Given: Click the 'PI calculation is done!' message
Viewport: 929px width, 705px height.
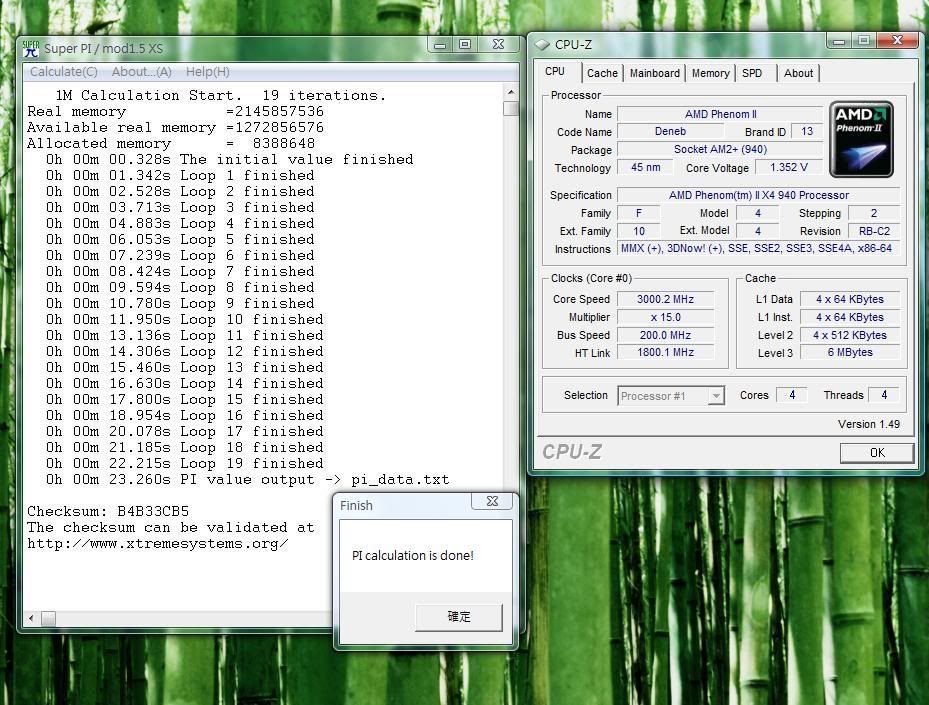Looking at the screenshot, I should coord(412,556).
